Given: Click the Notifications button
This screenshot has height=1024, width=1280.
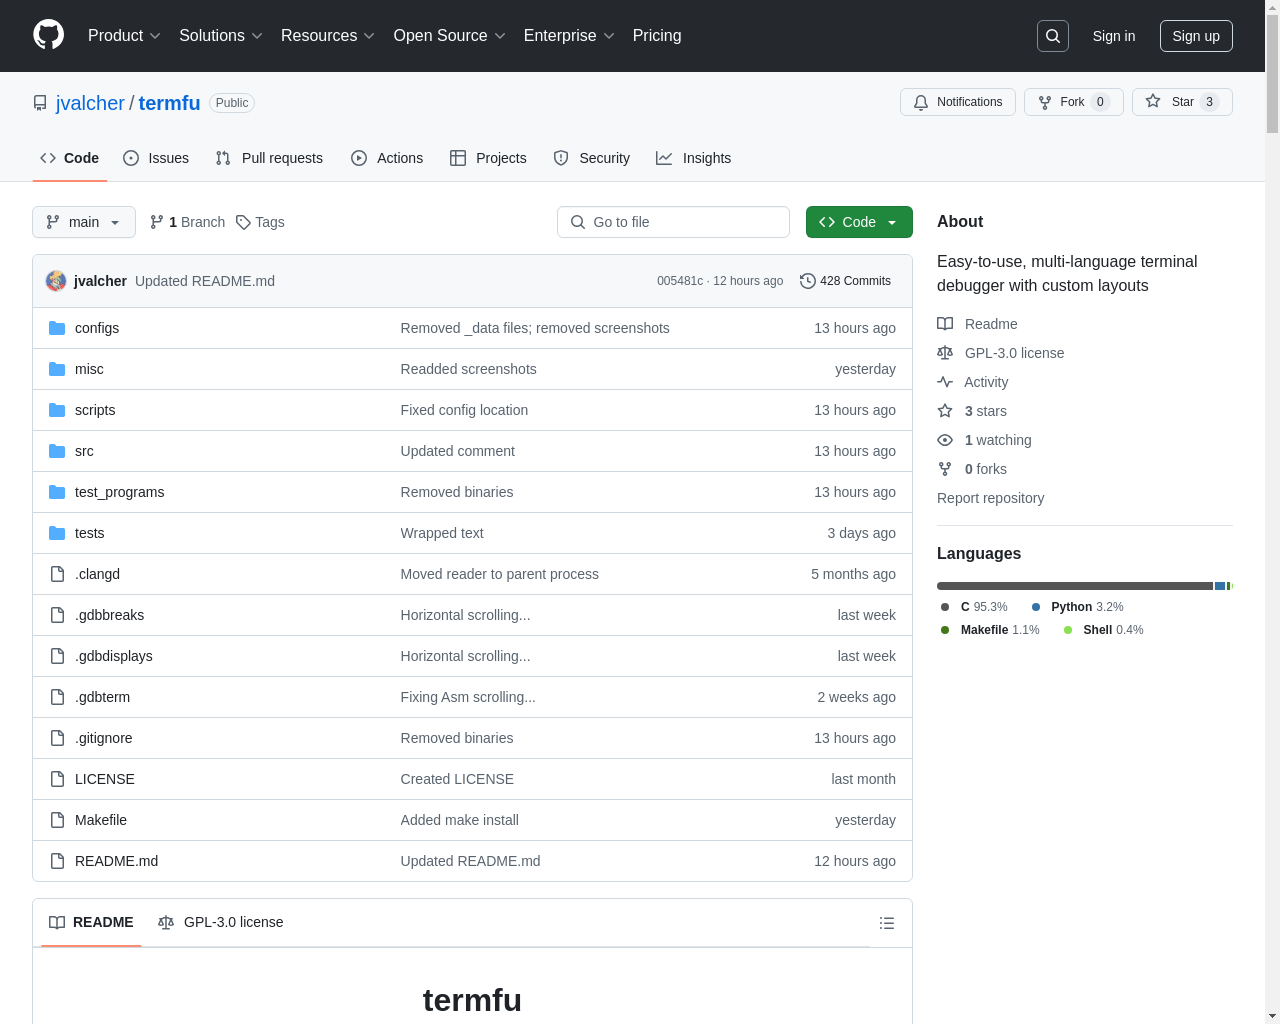Looking at the screenshot, I should click(958, 102).
